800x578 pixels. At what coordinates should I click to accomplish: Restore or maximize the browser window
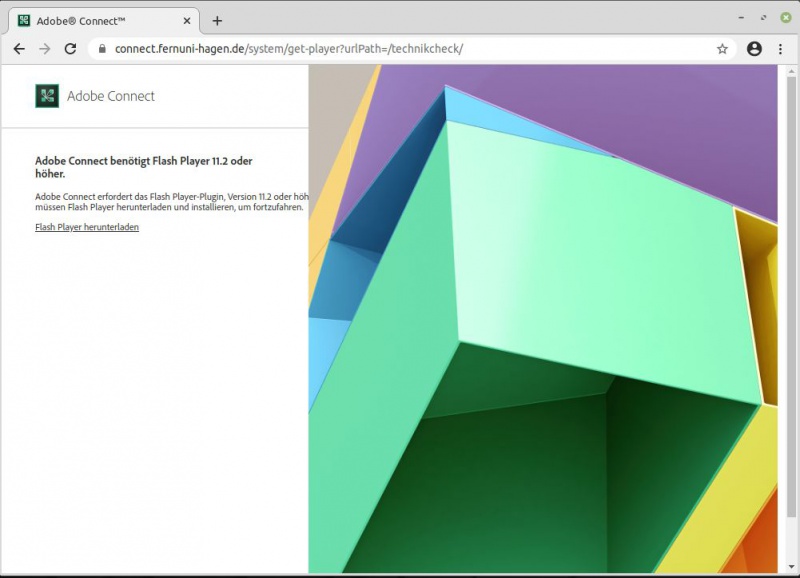click(x=763, y=18)
